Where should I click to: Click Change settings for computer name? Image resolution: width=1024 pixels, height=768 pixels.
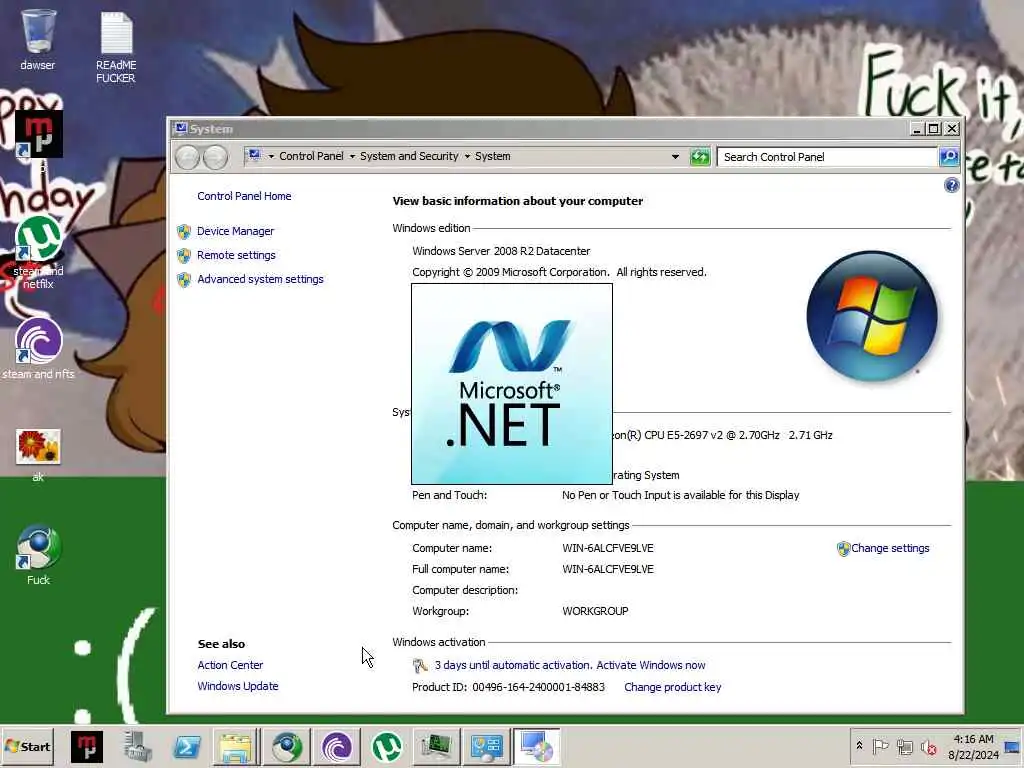click(x=890, y=548)
